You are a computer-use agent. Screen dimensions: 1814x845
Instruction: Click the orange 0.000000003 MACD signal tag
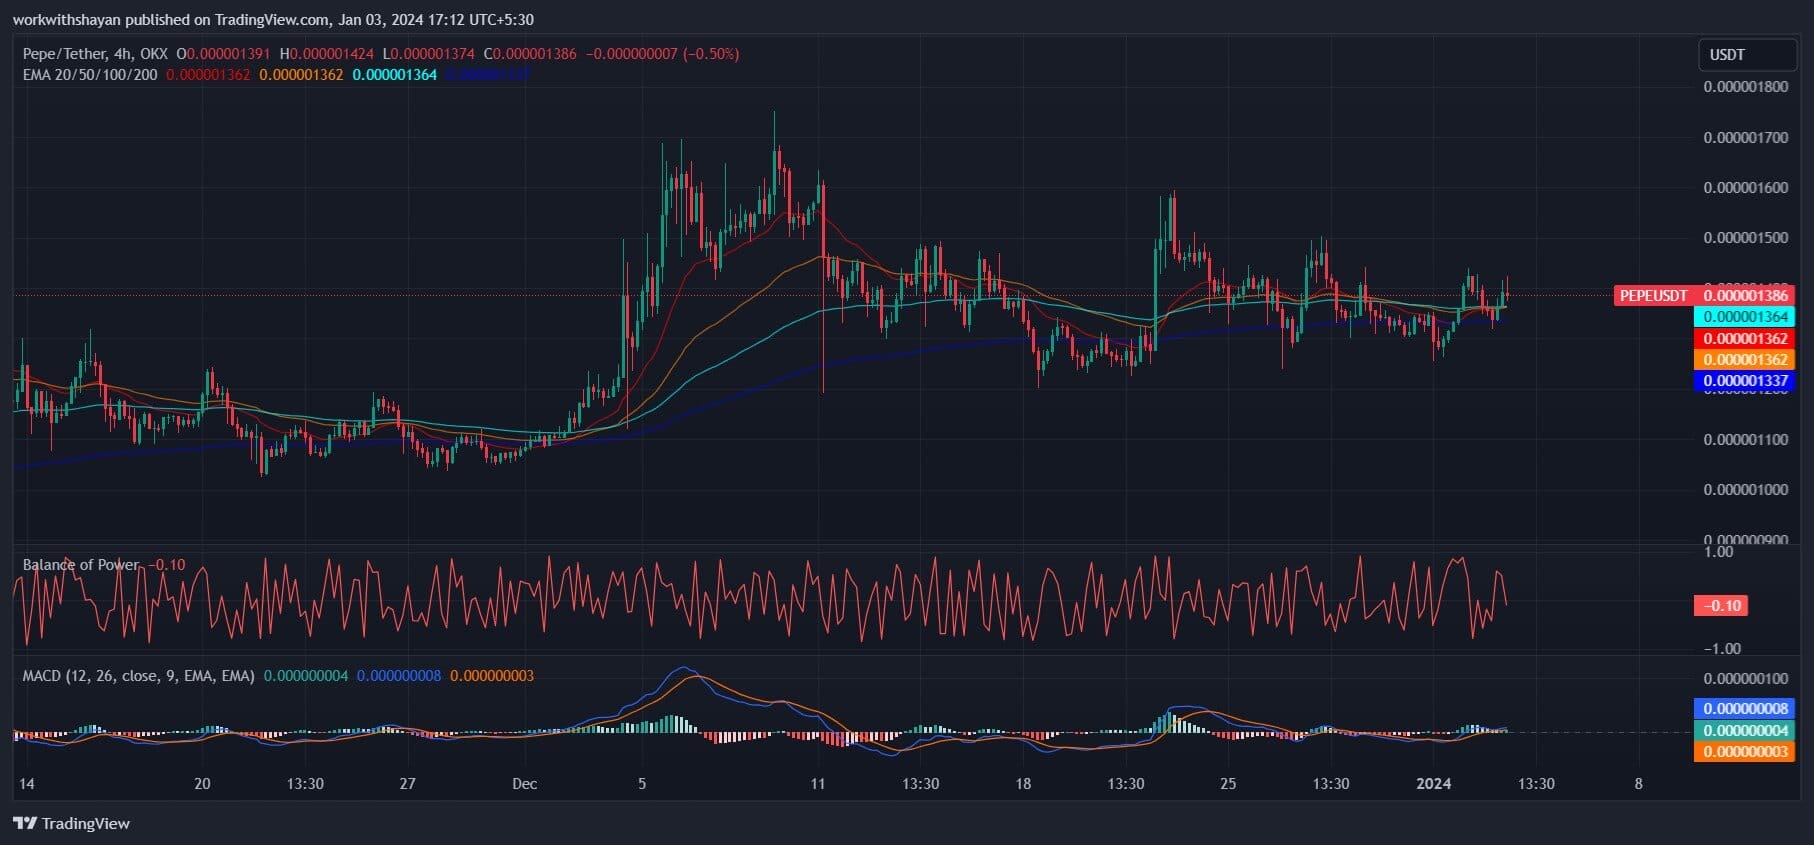click(x=1744, y=752)
